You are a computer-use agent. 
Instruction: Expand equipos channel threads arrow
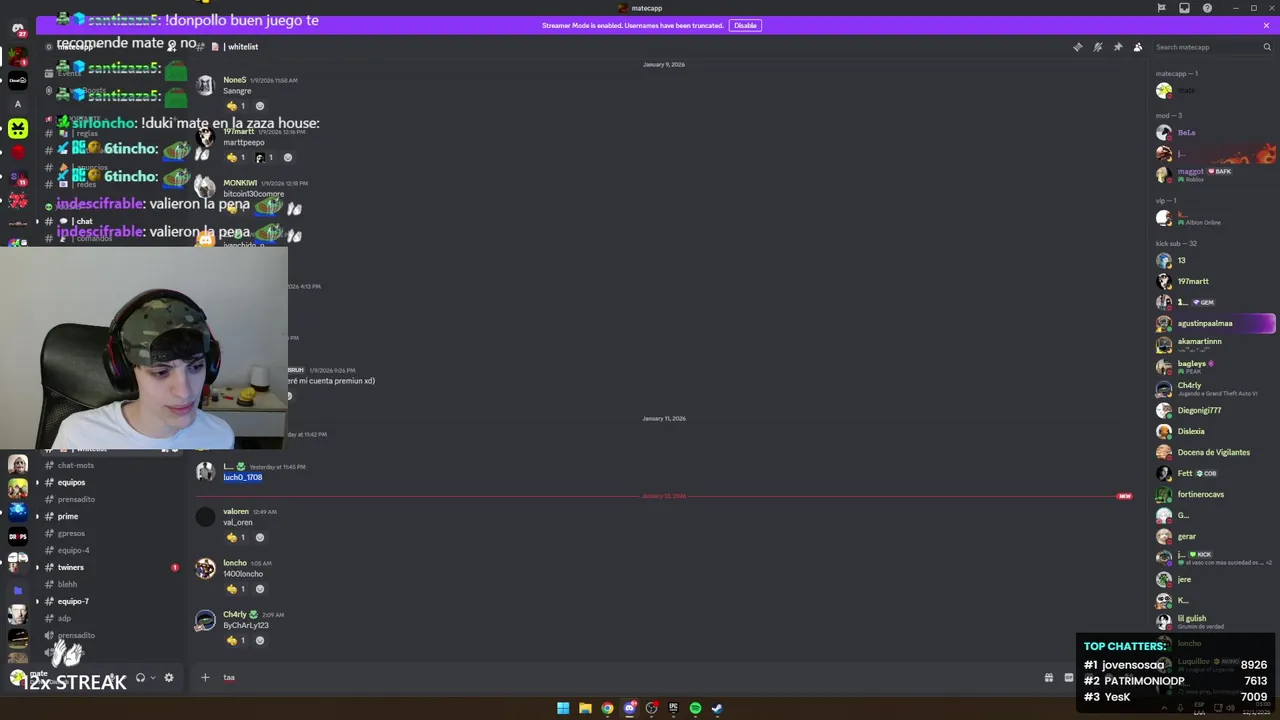(x=37, y=482)
